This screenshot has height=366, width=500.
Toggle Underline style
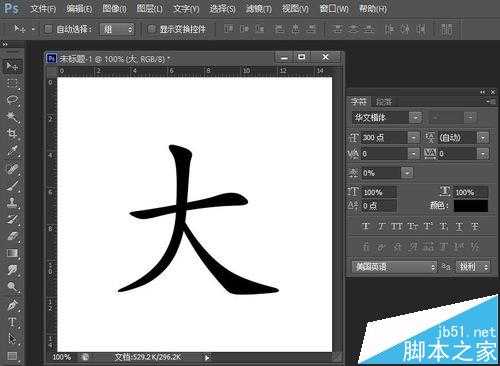tap(459, 226)
